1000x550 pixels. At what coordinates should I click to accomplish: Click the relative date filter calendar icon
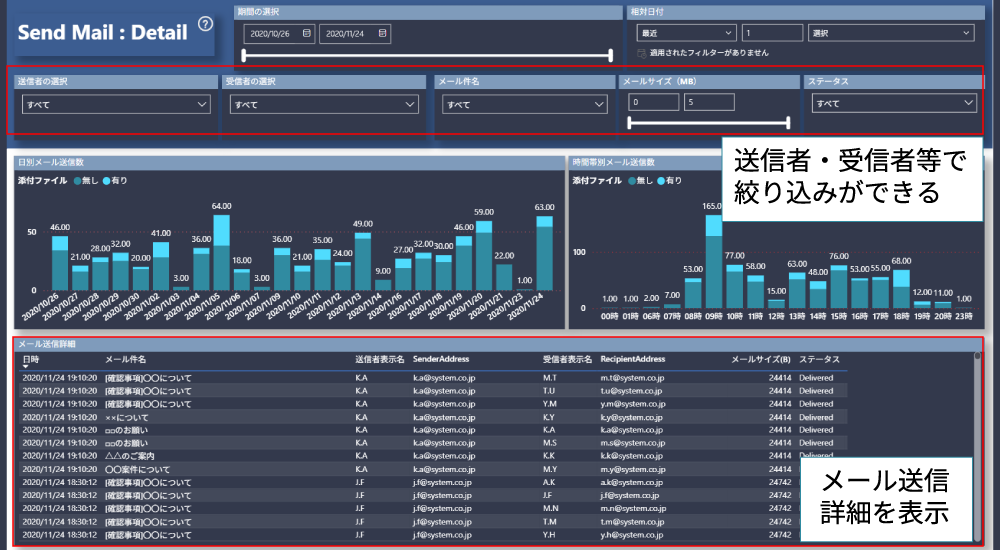pos(641,53)
